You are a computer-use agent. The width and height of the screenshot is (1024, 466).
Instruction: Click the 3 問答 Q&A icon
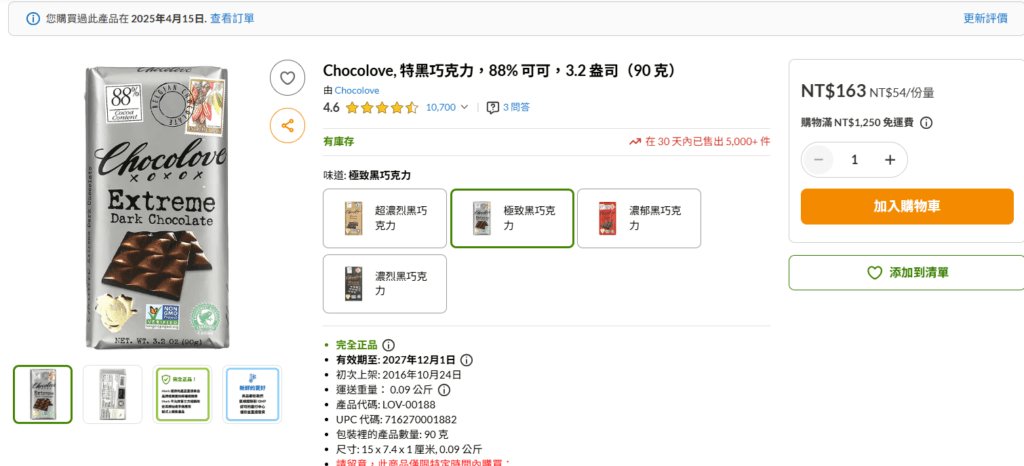pos(492,107)
